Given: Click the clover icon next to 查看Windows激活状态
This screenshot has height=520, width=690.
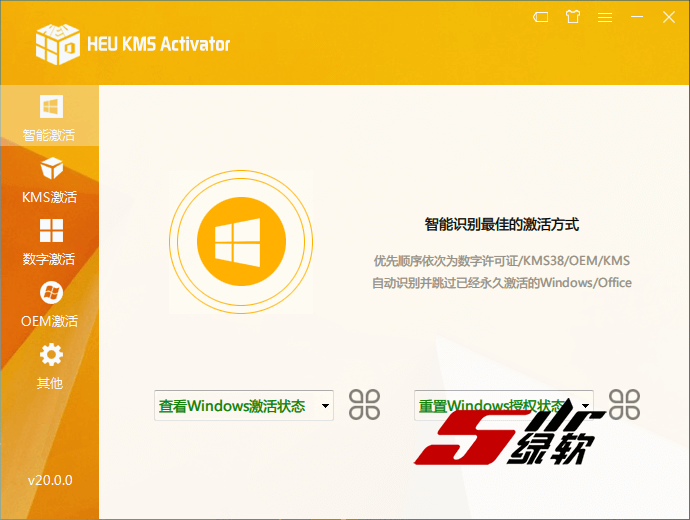Looking at the screenshot, I should pyautogui.click(x=364, y=404).
